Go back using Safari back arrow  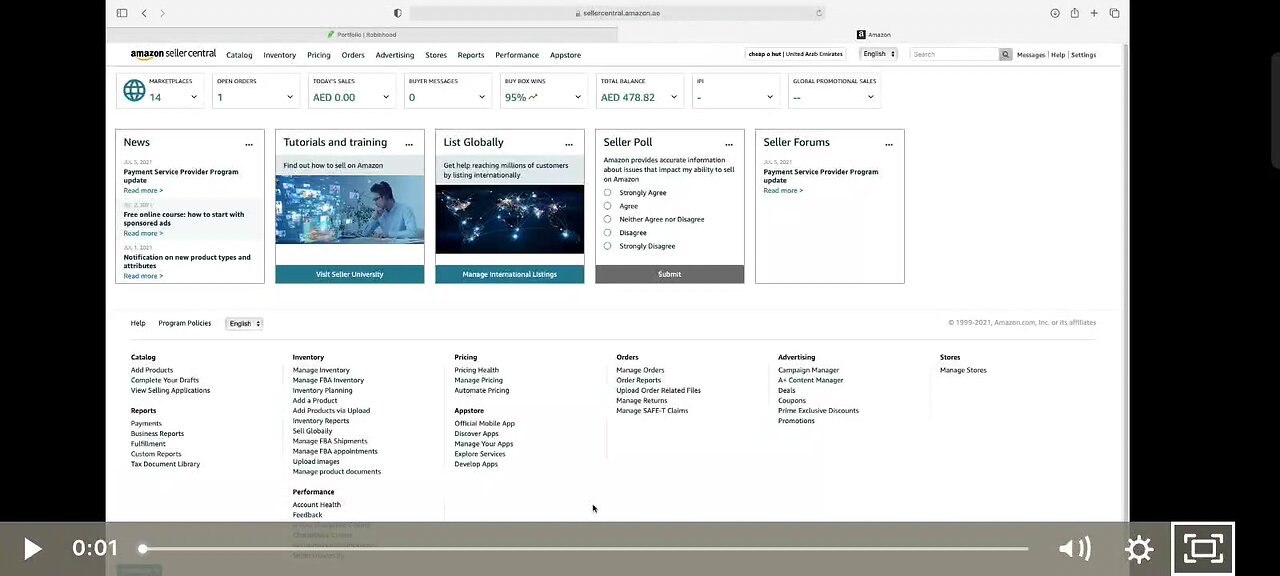tap(144, 13)
